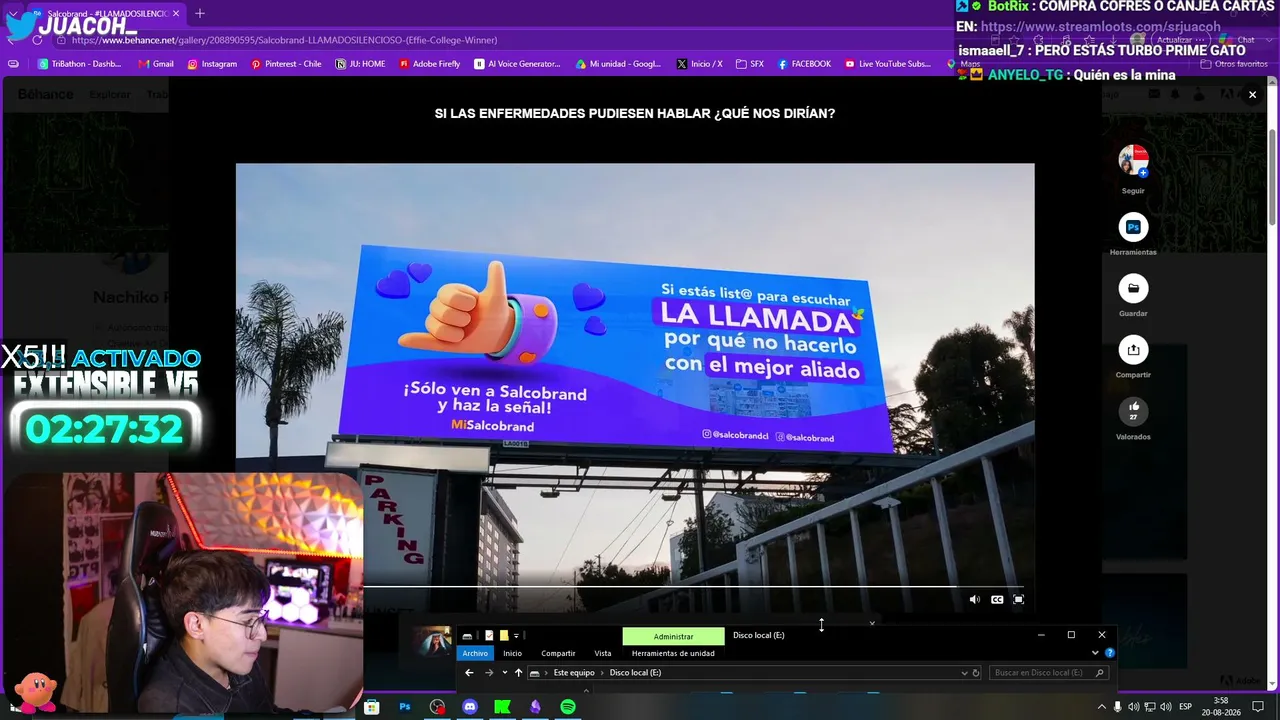Click the Buscar en Disco local search box

pyautogui.click(x=1049, y=673)
